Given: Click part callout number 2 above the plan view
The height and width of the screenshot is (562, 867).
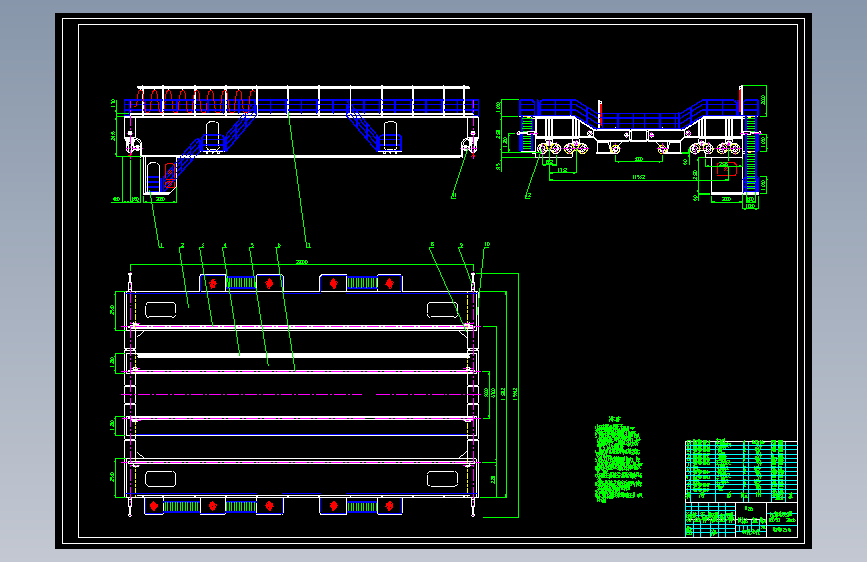Looking at the screenshot, I should (x=182, y=246).
